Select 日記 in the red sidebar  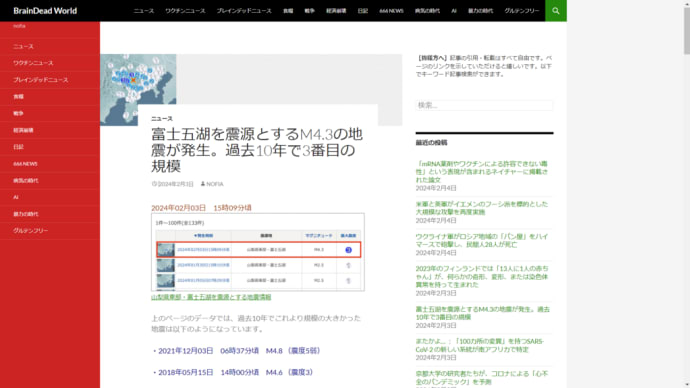[x=18, y=146]
